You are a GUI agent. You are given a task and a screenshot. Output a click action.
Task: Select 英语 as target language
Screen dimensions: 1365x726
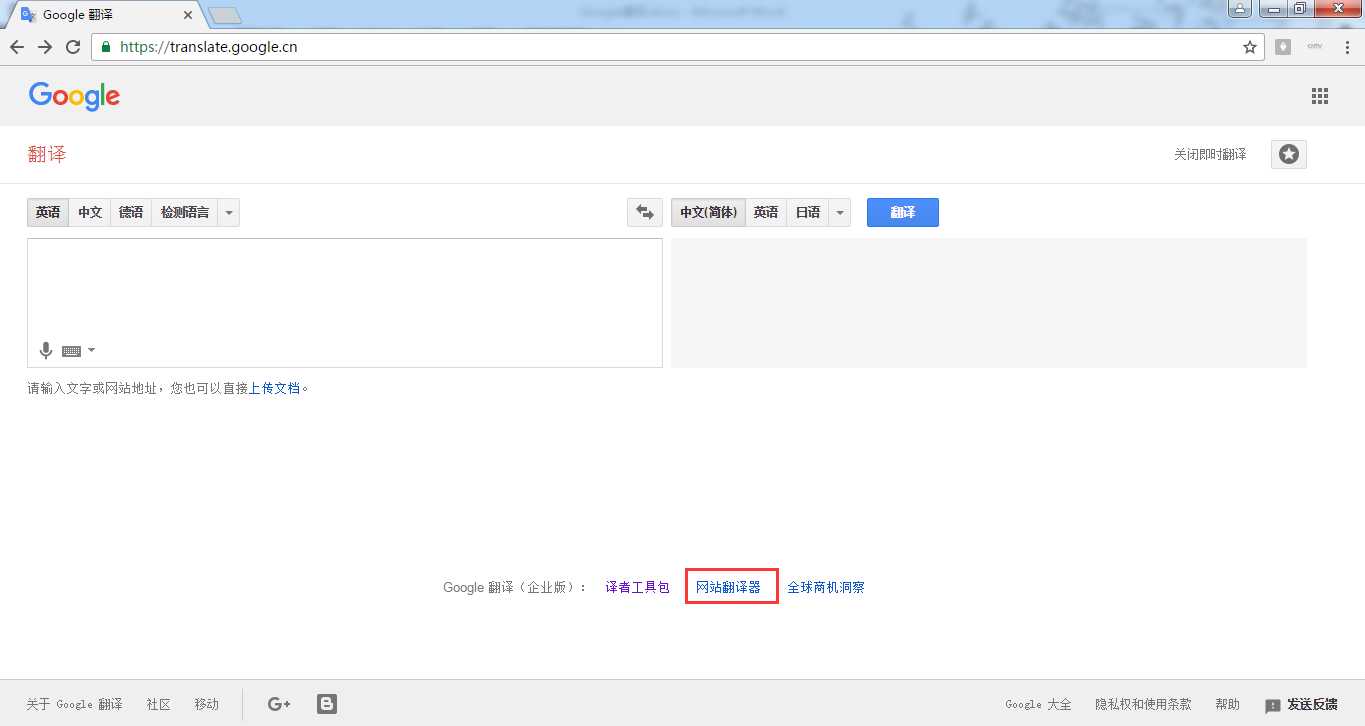[766, 212]
